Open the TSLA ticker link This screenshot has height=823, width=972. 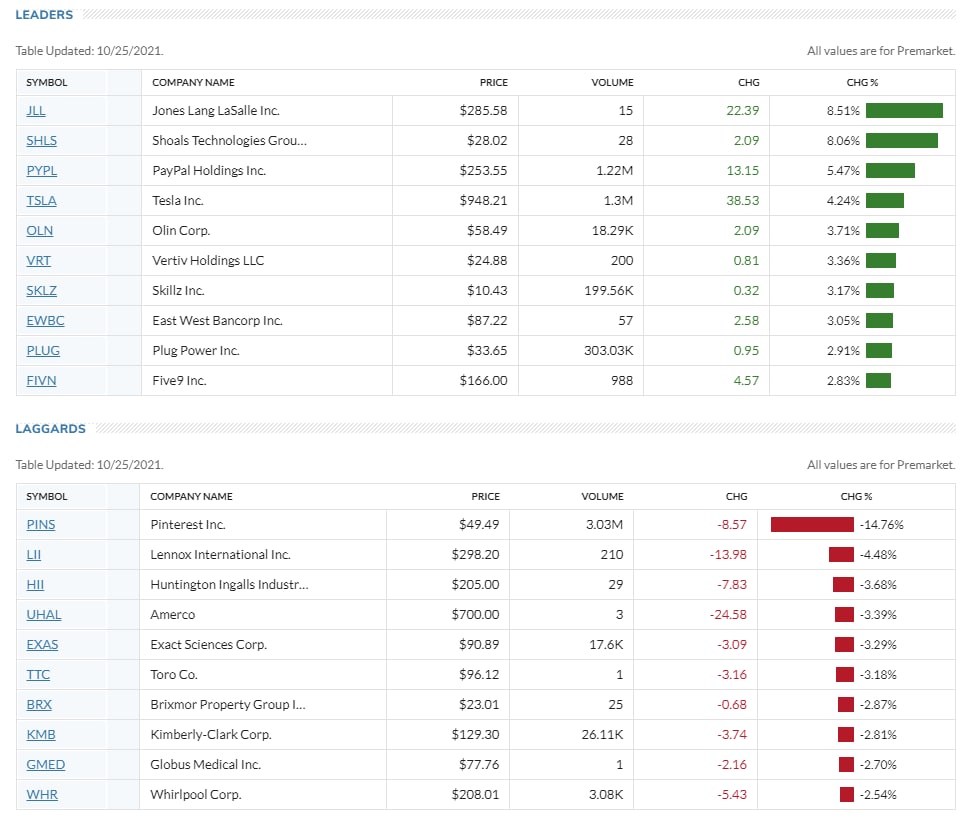[x=41, y=201]
